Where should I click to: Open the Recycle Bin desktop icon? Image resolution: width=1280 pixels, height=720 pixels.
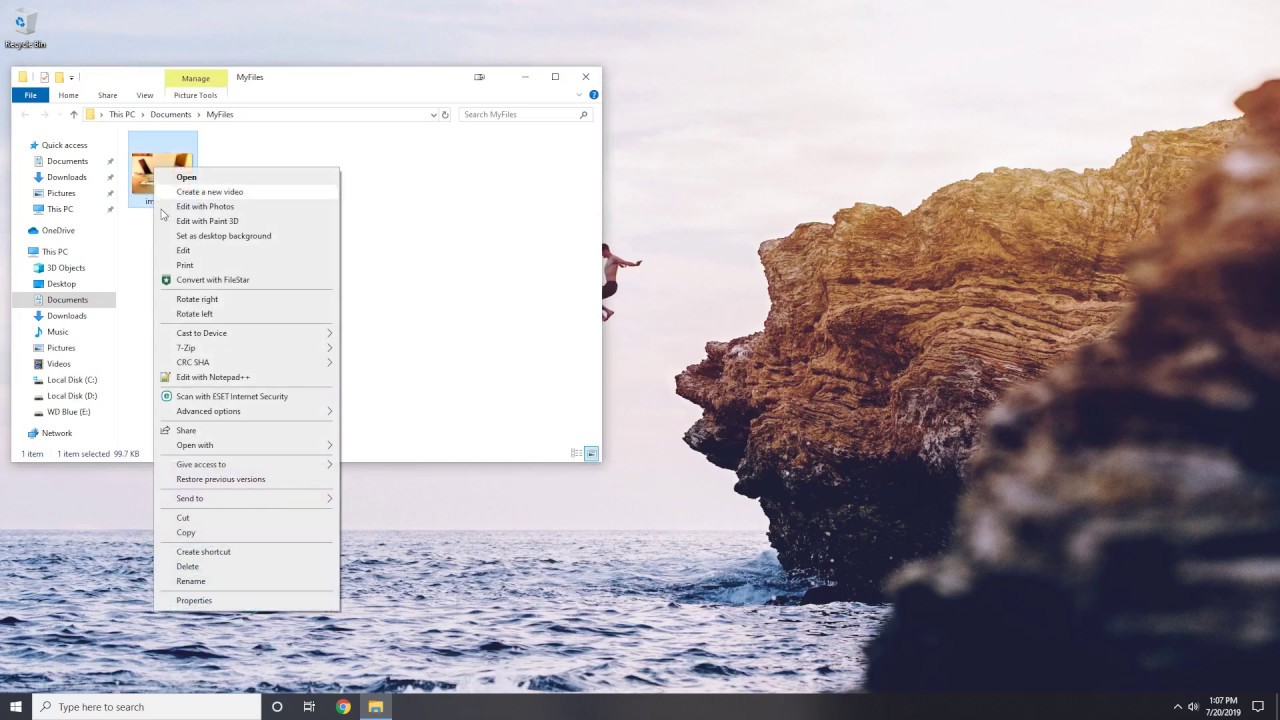(25, 29)
